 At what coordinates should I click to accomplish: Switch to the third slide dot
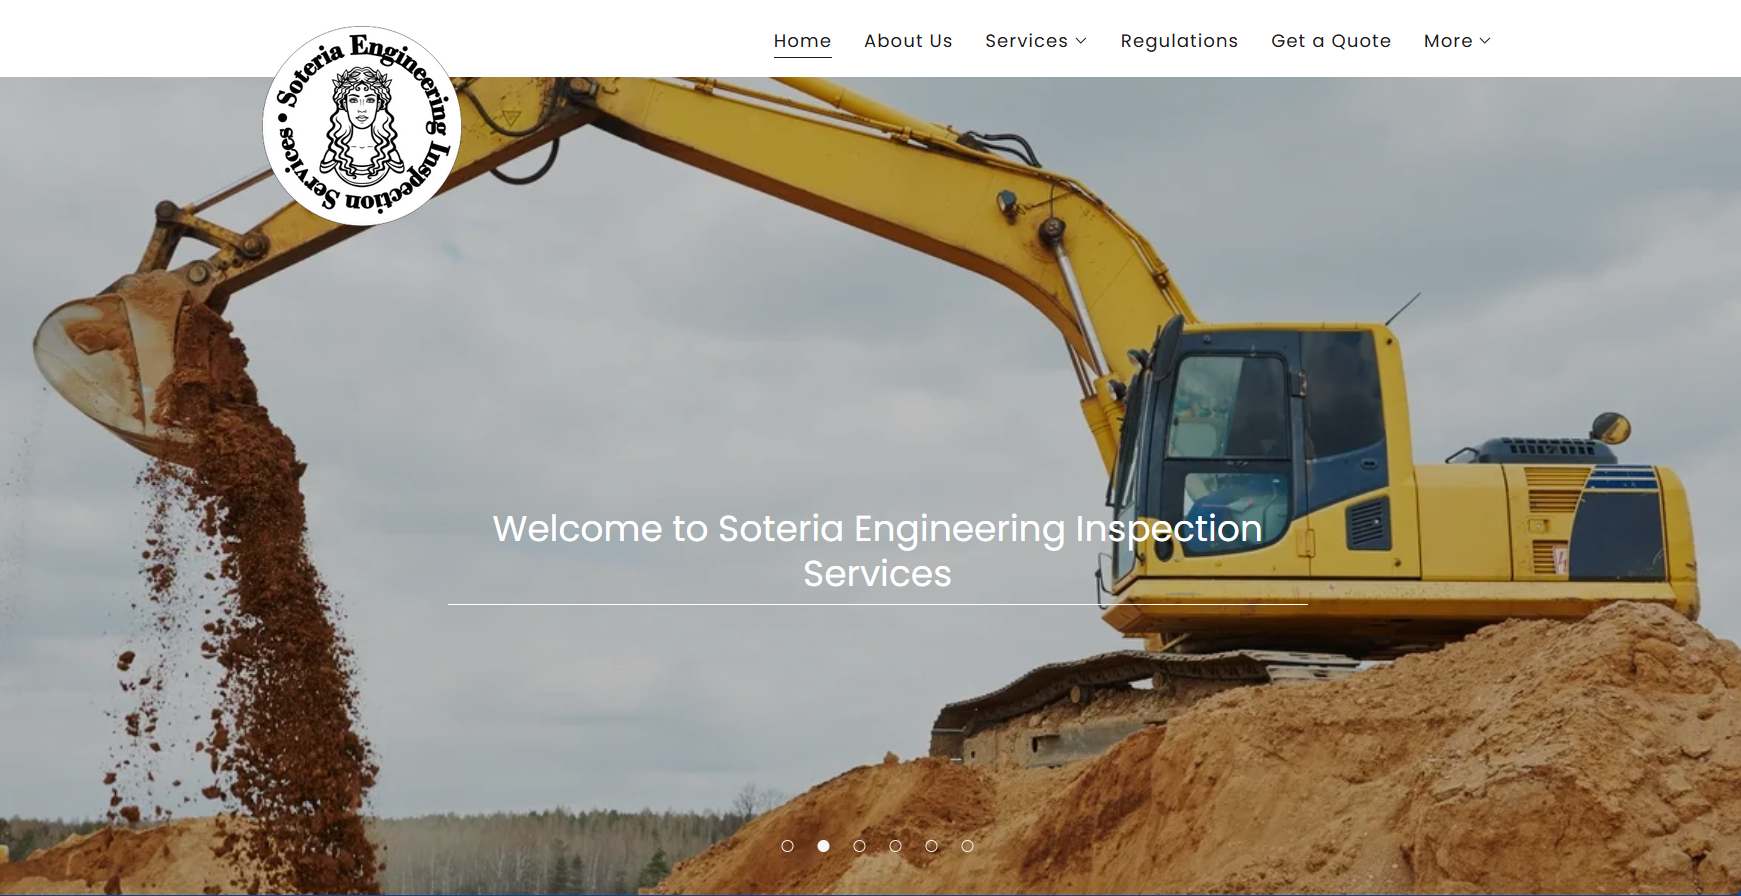pos(860,846)
